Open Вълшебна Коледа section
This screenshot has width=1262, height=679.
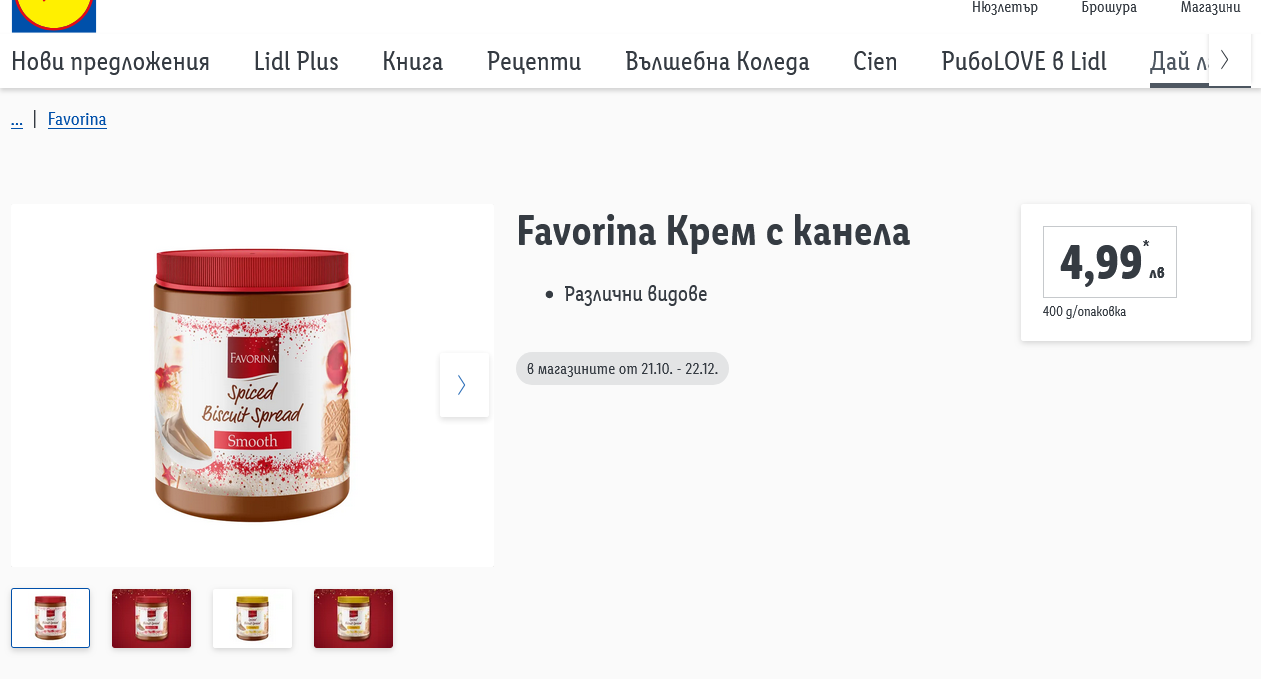click(717, 61)
